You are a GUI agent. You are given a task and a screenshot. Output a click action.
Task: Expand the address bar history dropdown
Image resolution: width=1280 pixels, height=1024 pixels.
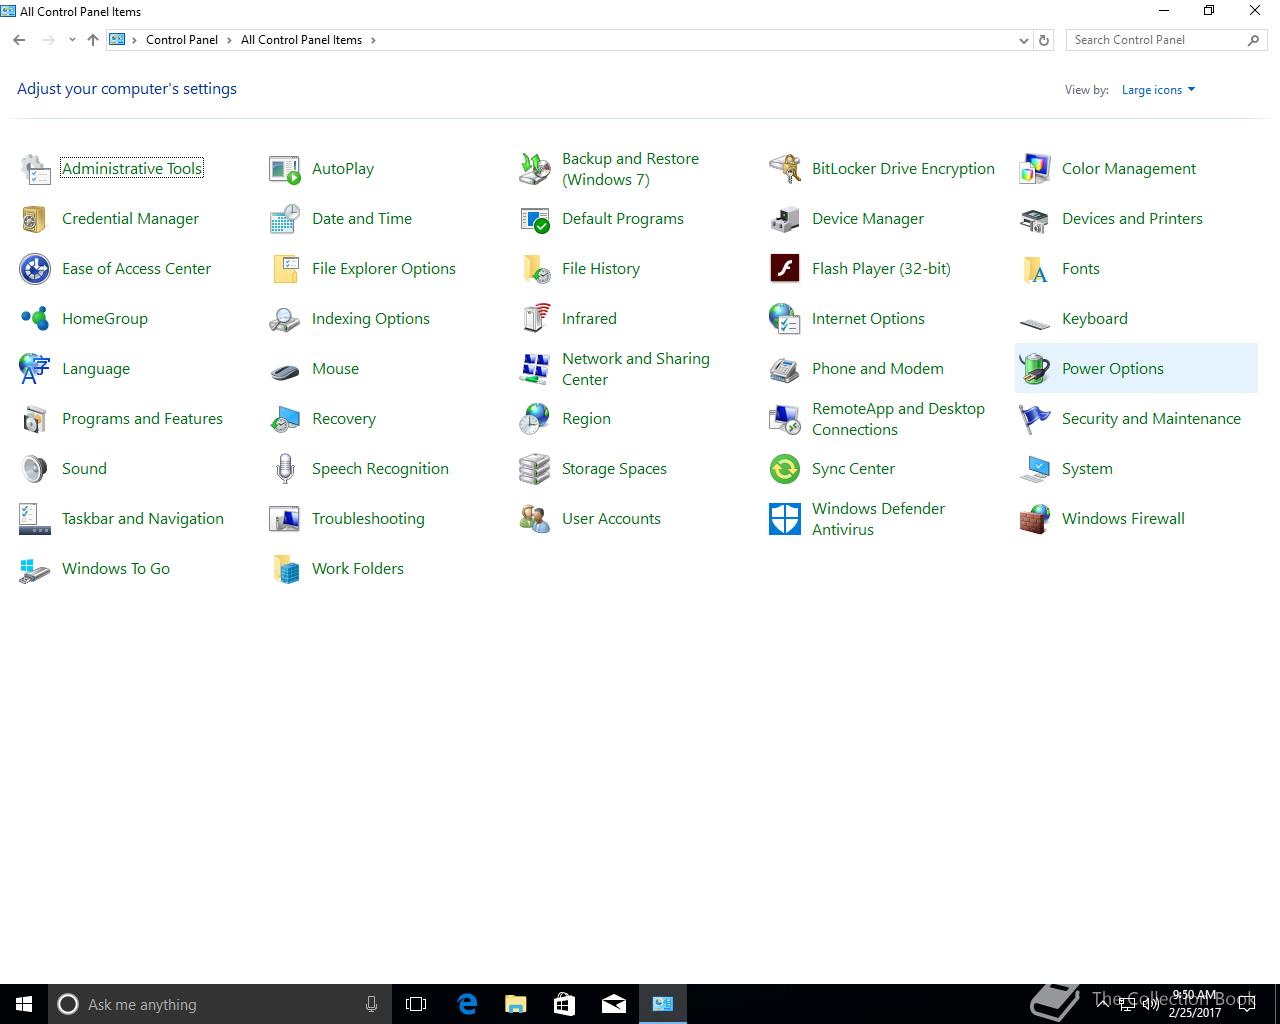point(1023,40)
